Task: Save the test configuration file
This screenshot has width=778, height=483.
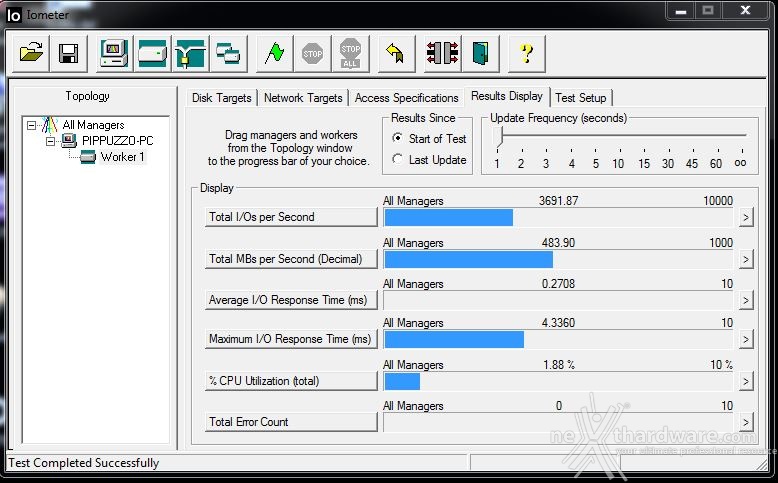Action: pos(68,53)
